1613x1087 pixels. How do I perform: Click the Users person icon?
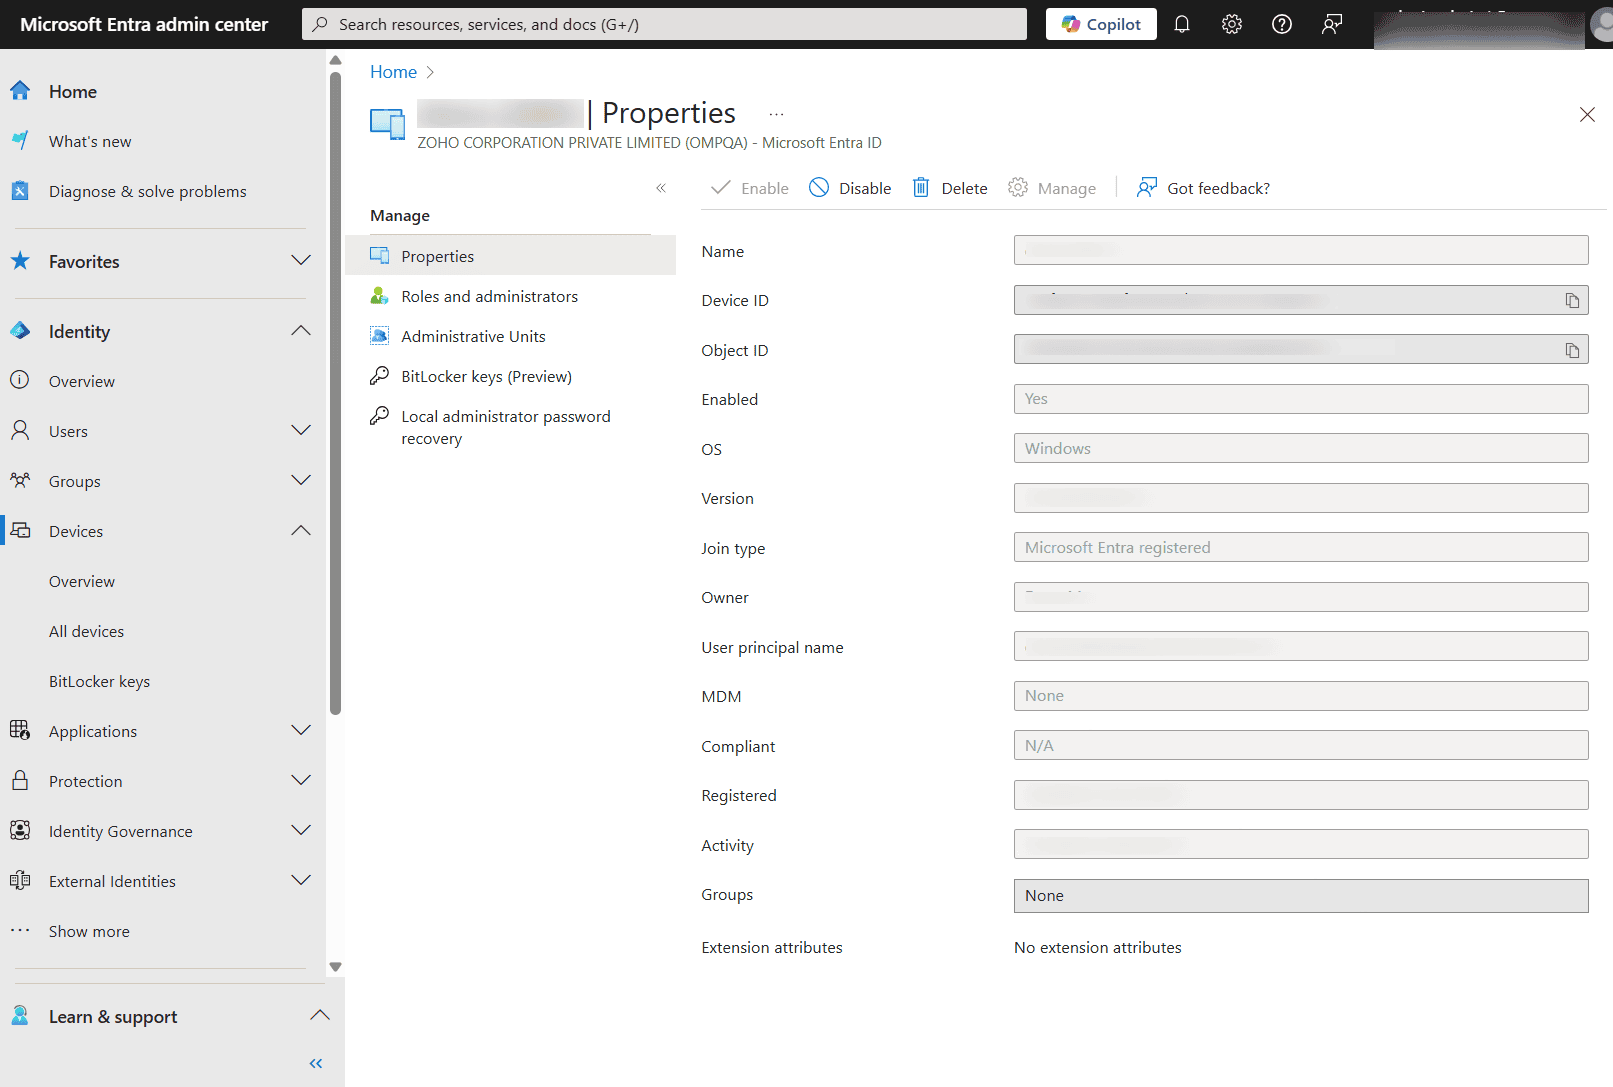[20, 430]
